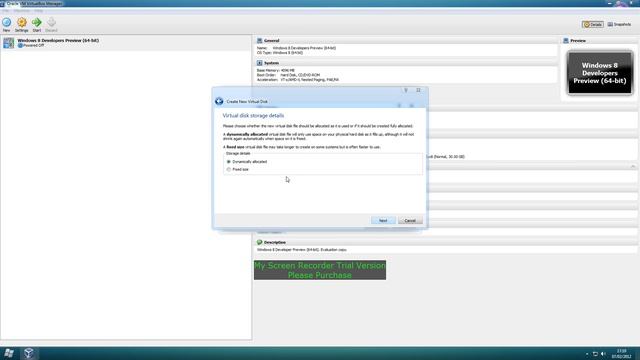Click the System section icon
The image size is (640, 360).
(x=260, y=63)
